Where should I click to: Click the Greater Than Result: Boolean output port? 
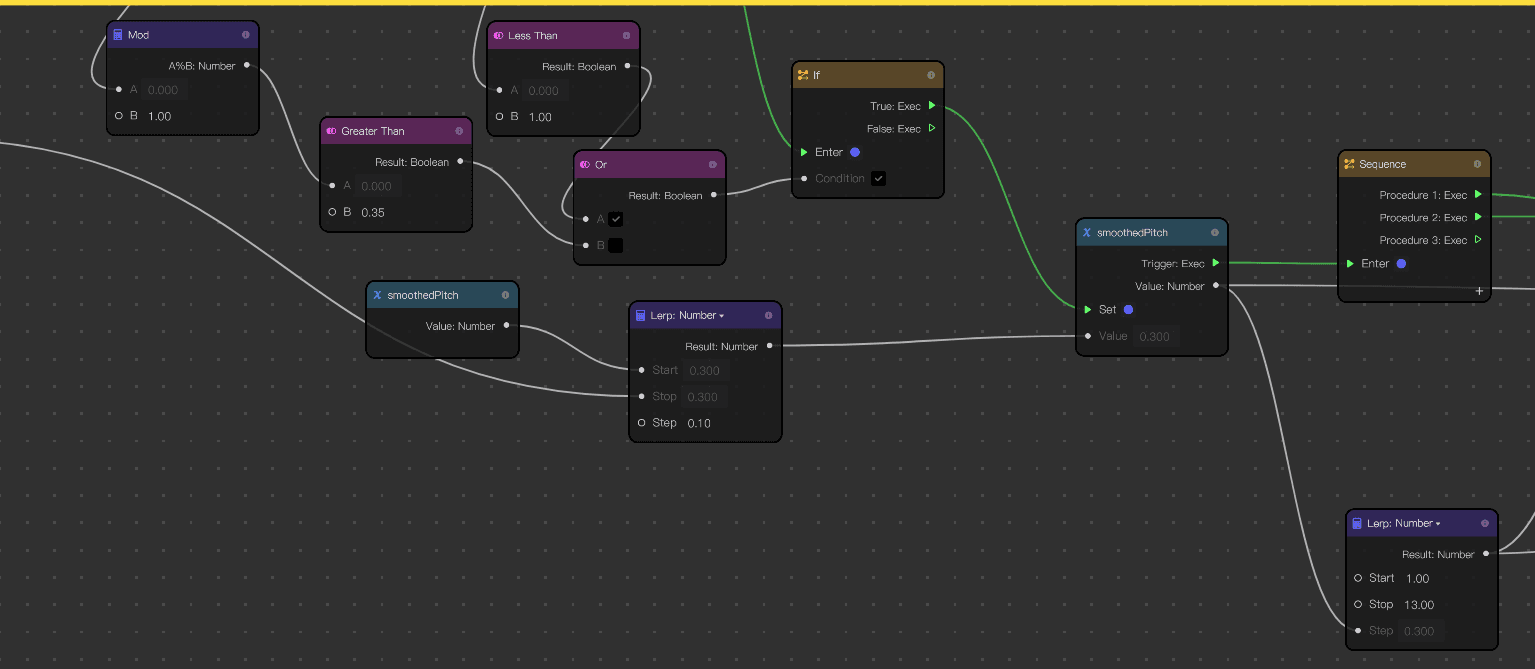pyautogui.click(x=460, y=162)
